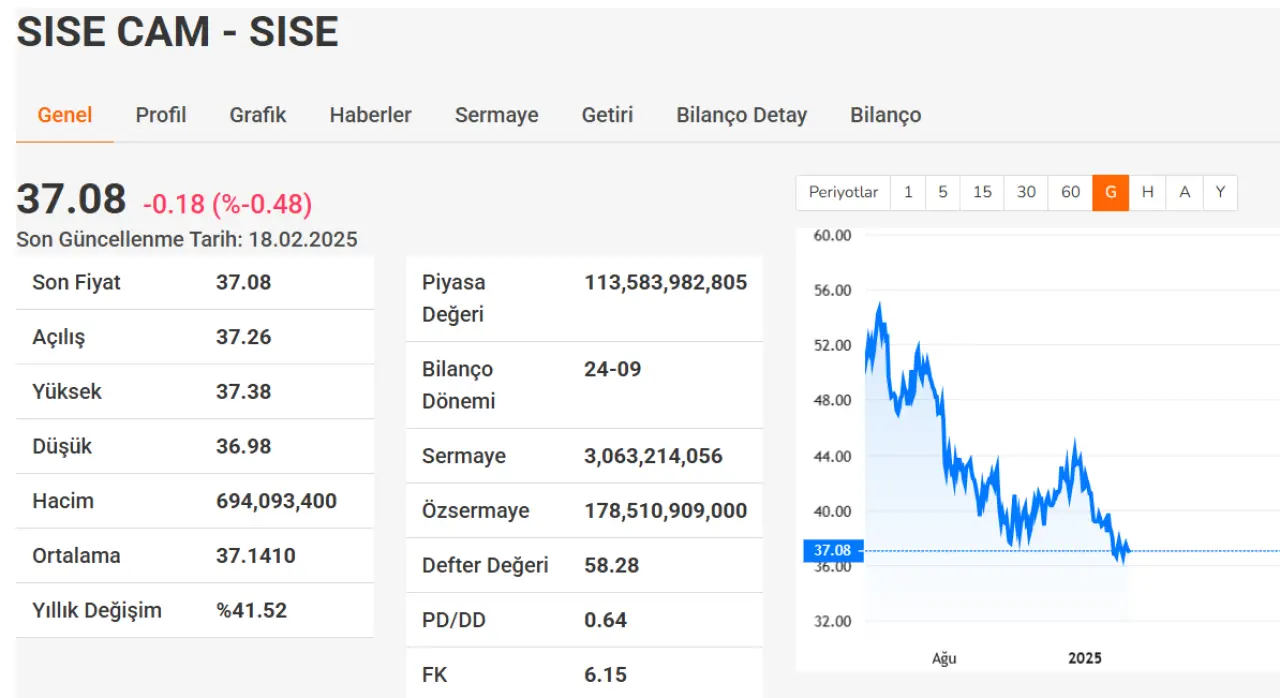Click the Ağu label on chart axis
Viewport: 1280px width, 698px height.
(x=944, y=658)
